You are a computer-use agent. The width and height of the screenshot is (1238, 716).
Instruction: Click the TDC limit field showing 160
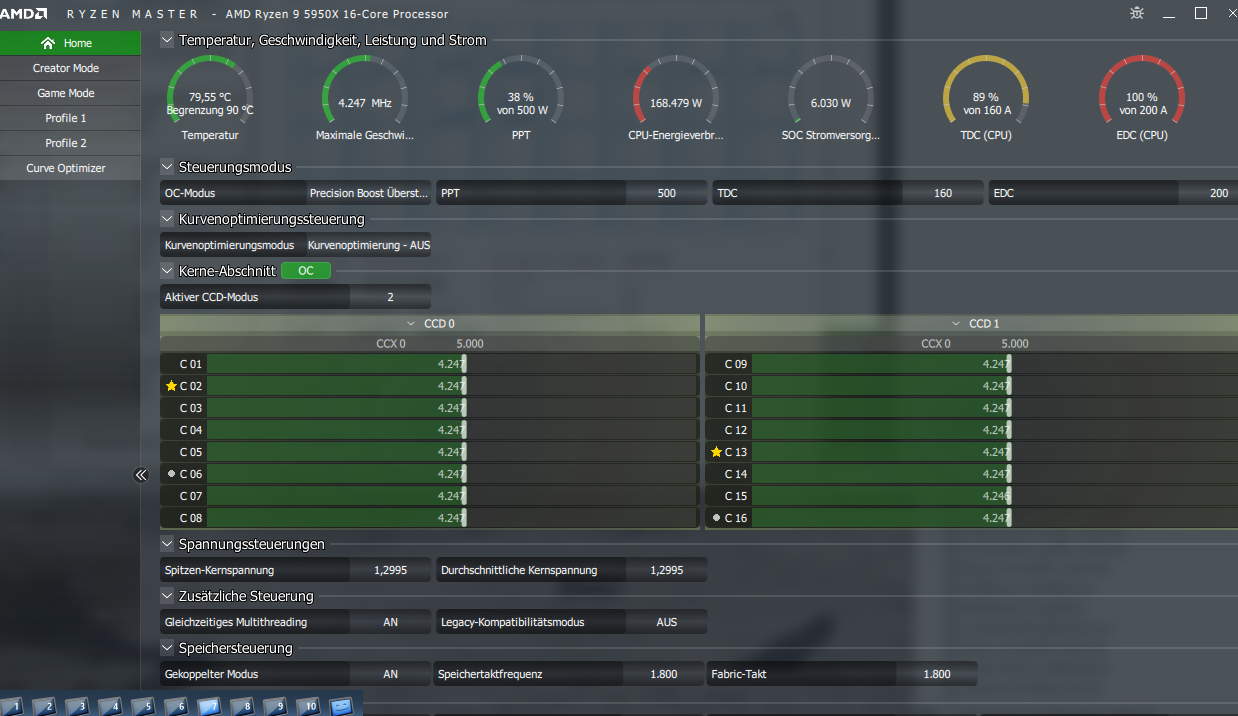[x=943, y=193]
